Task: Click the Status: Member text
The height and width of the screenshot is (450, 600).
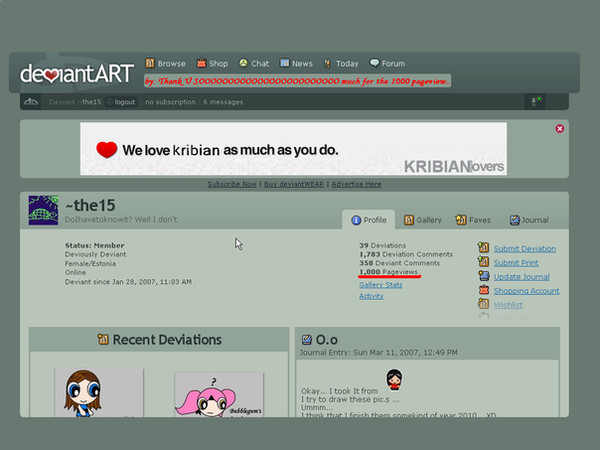Action: pyautogui.click(x=95, y=245)
